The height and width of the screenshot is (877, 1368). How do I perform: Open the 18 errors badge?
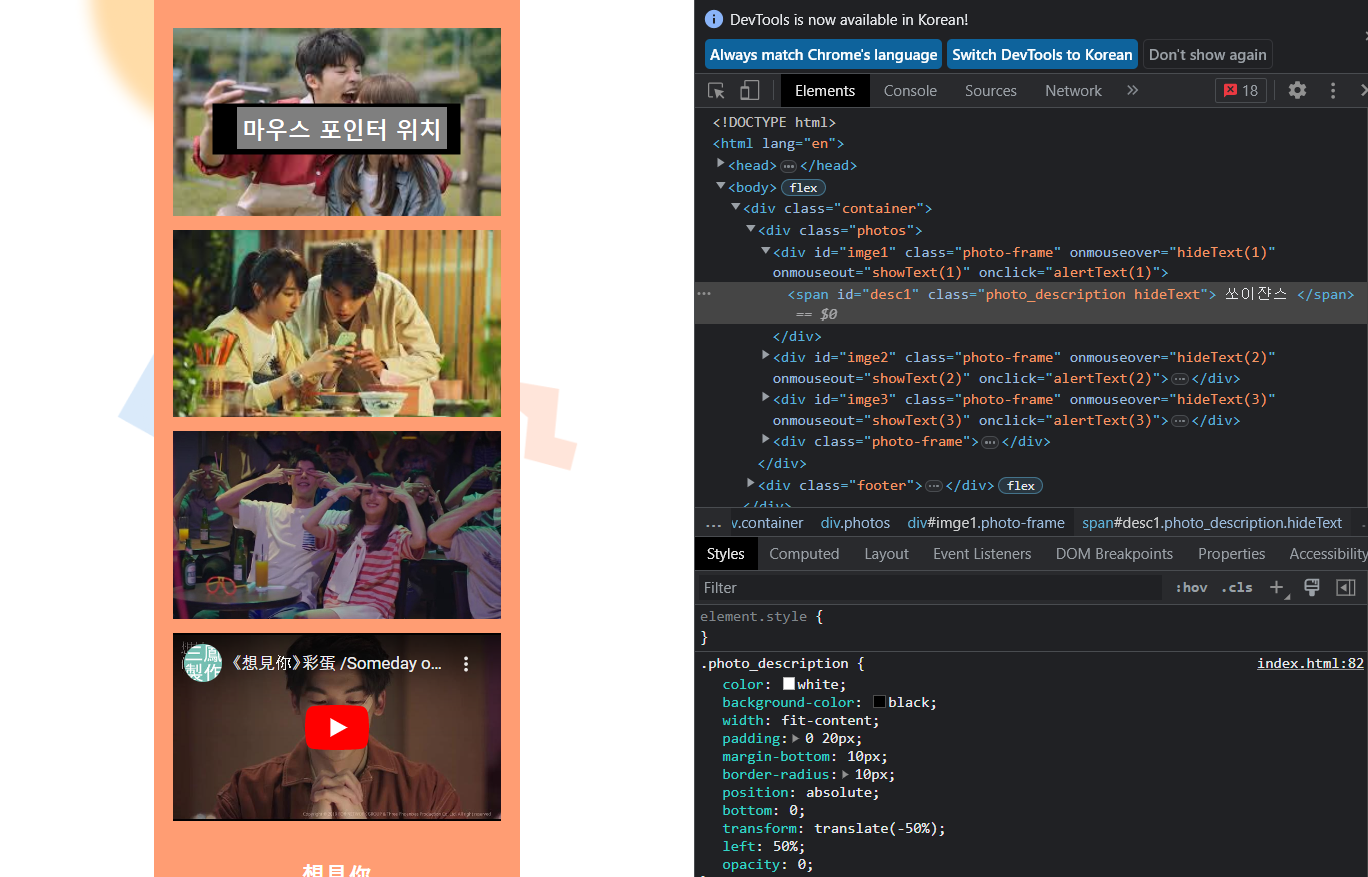pyautogui.click(x=1241, y=91)
